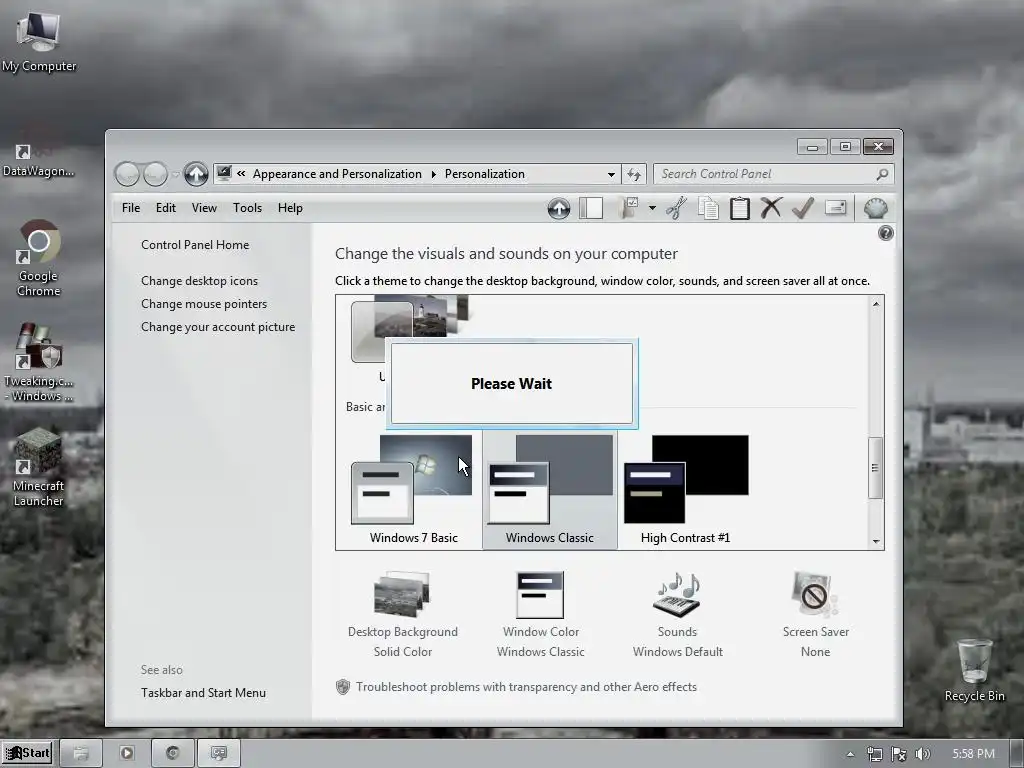Open the Chrome taskbar button
This screenshot has height=768, width=1024.
point(172,753)
